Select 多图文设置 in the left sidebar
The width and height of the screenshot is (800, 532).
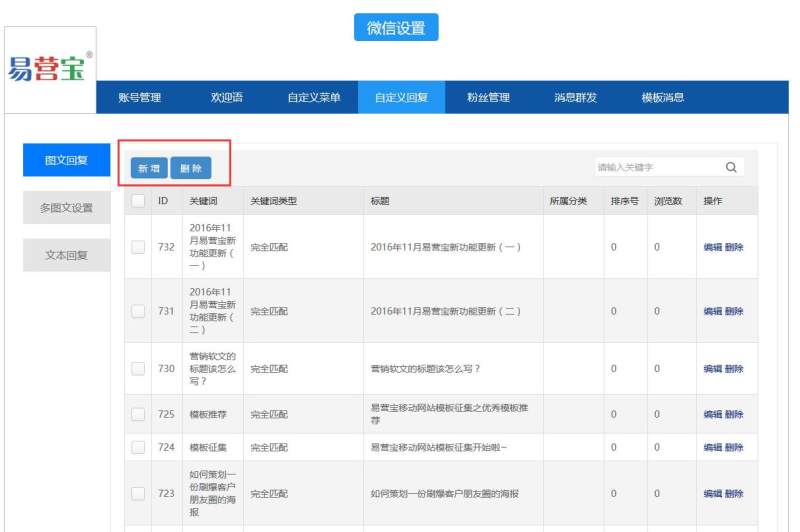click(66, 208)
